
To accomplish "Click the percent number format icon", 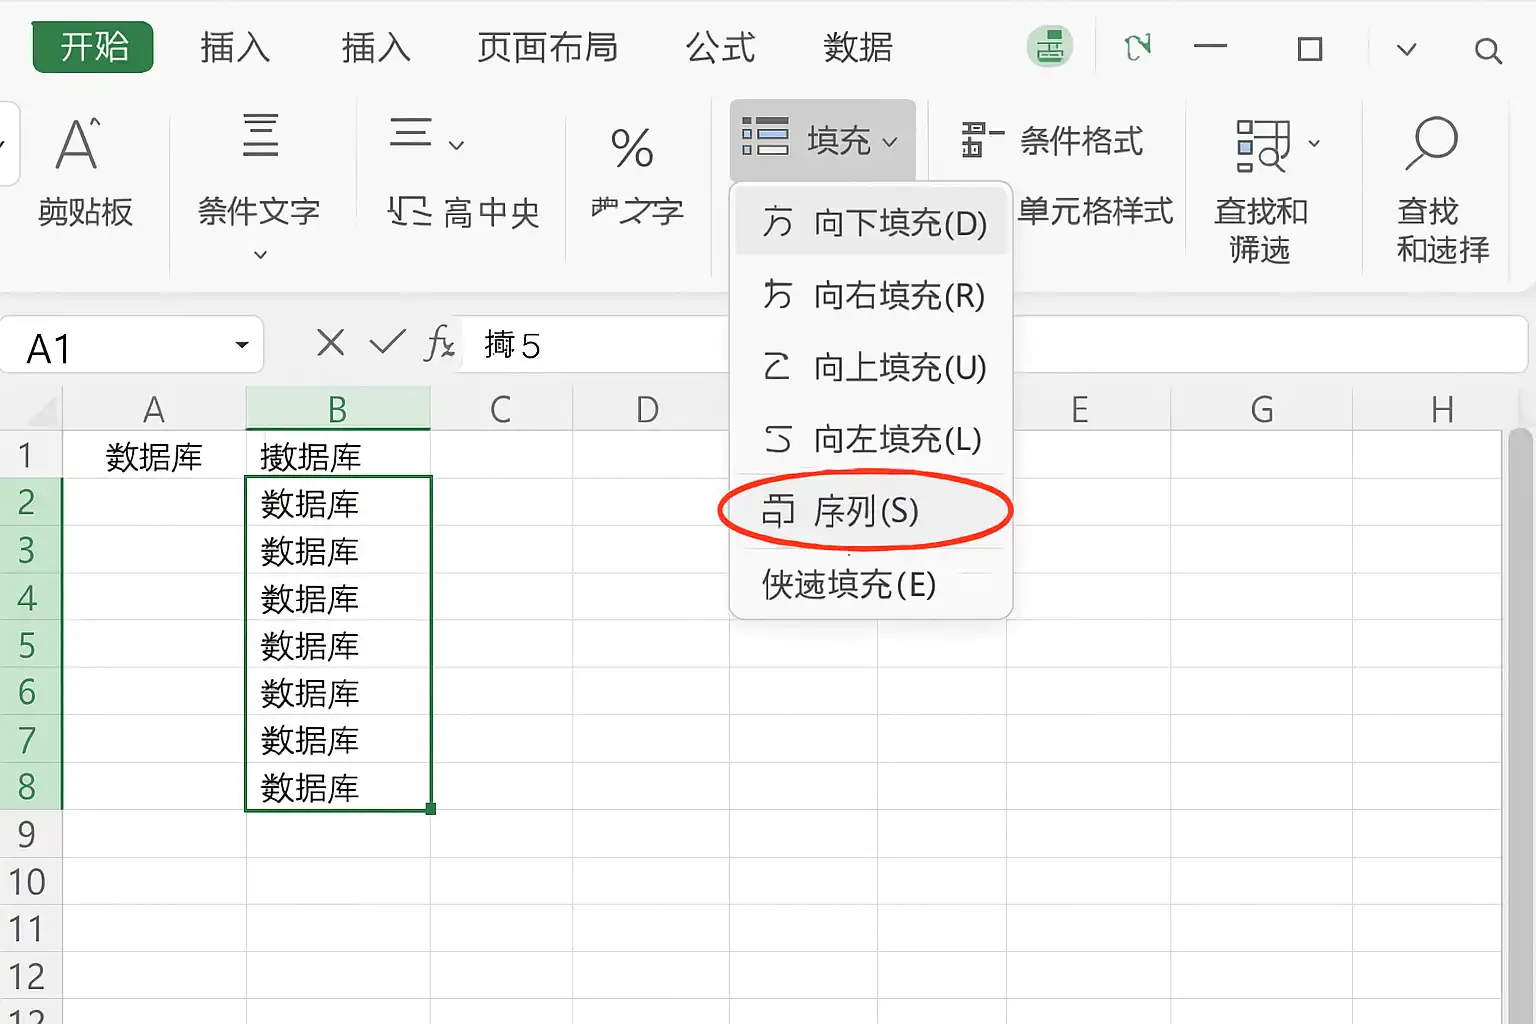I will 632,148.
